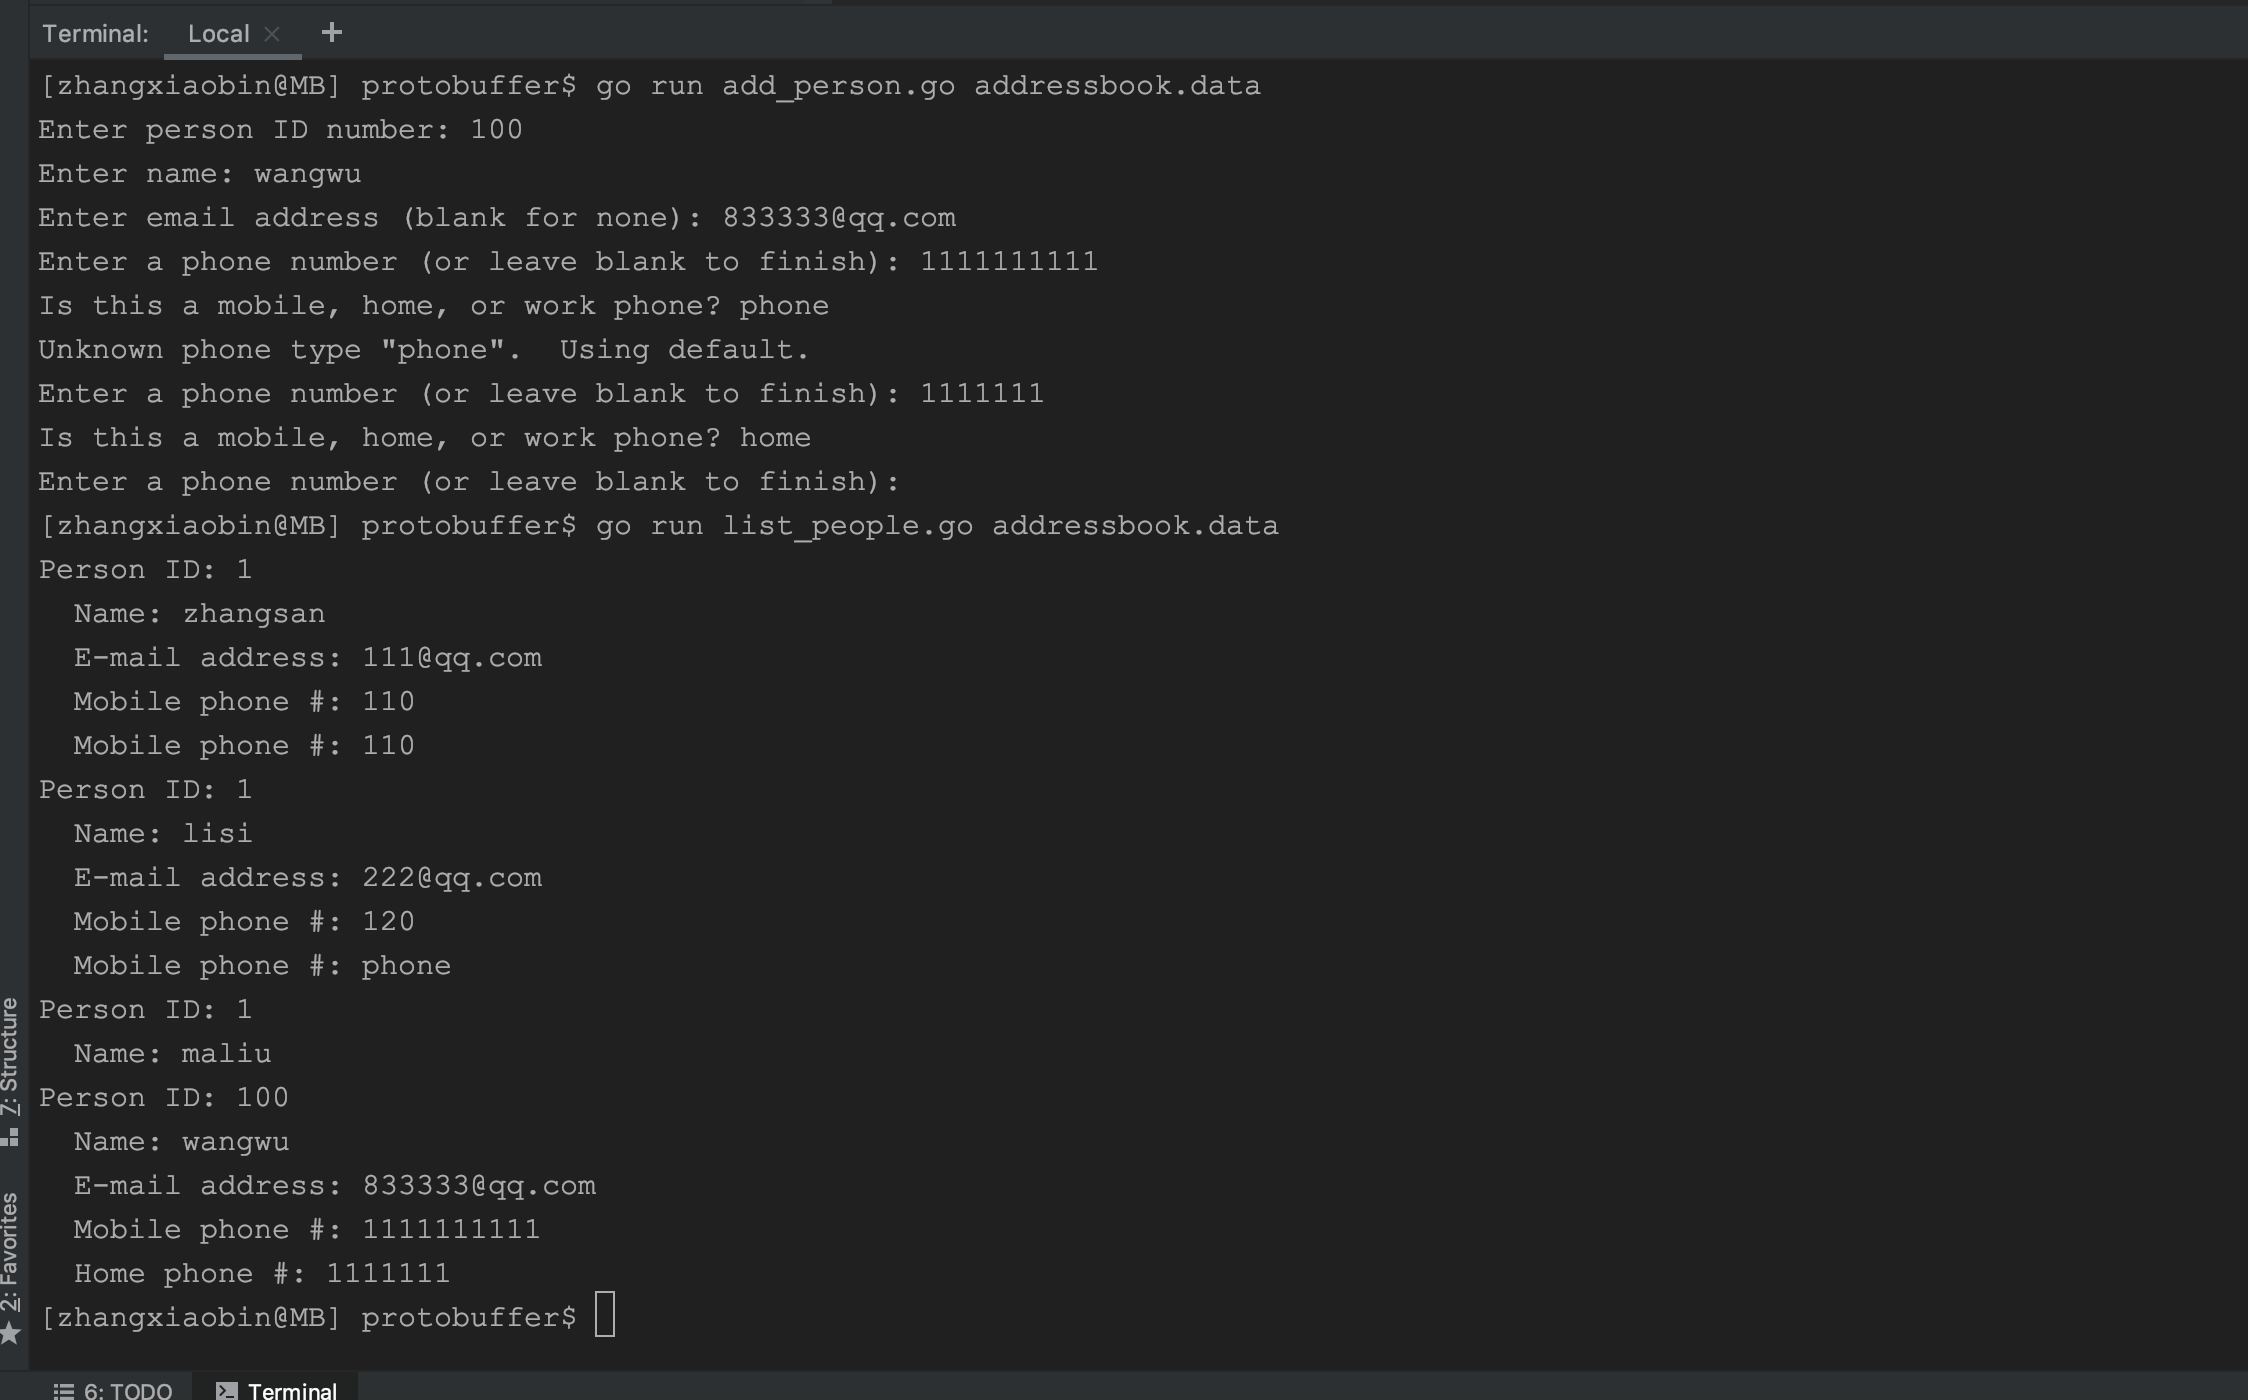Open the 6: TODO tool window
This screenshot has height=1400, width=2248.
point(113,1391)
